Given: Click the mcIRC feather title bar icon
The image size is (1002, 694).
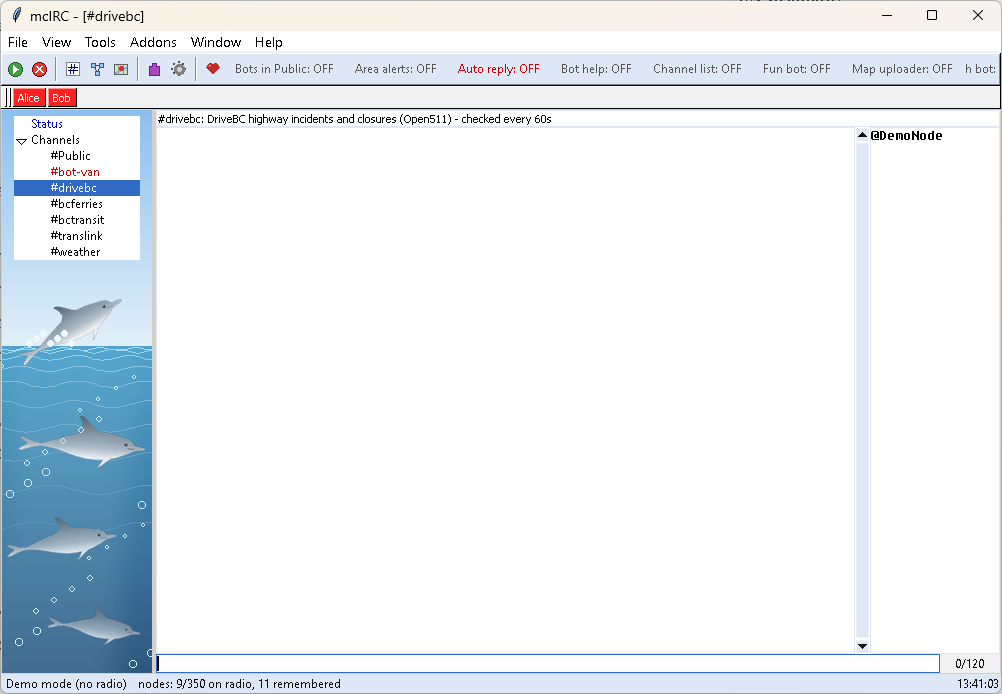Looking at the screenshot, I should 17,15.
